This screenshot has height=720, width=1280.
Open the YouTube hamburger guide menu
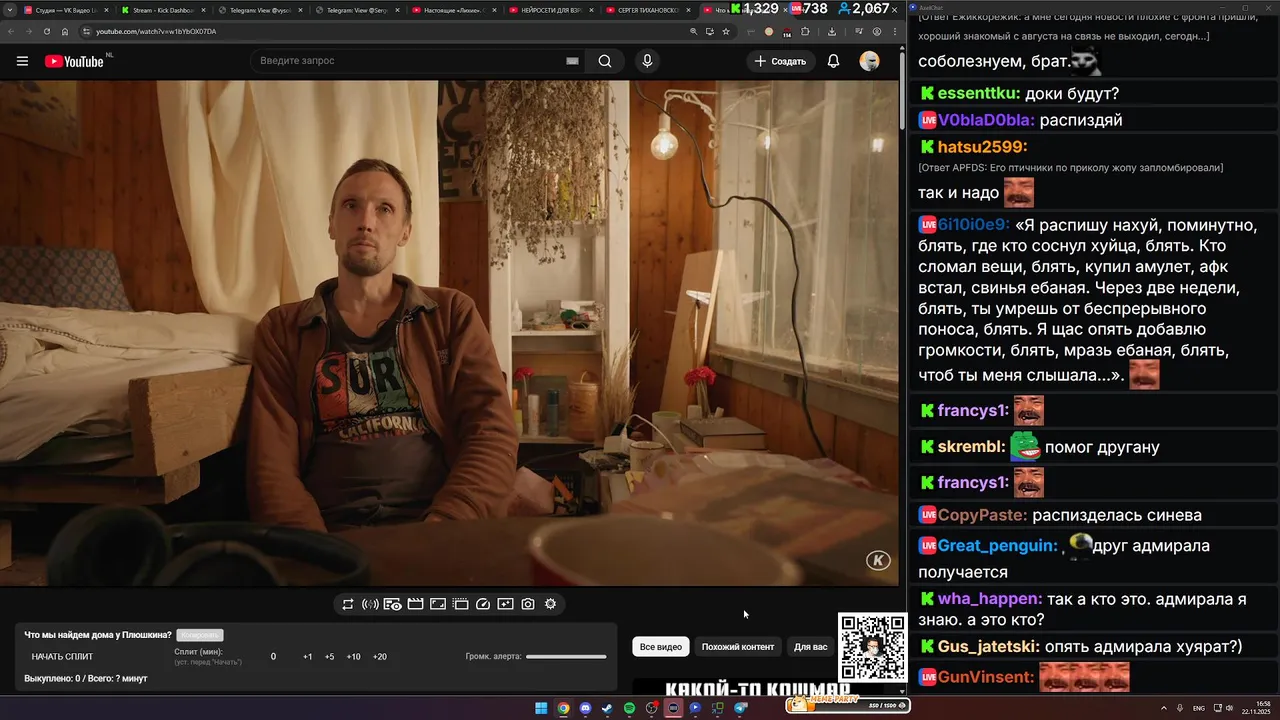point(22,61)
